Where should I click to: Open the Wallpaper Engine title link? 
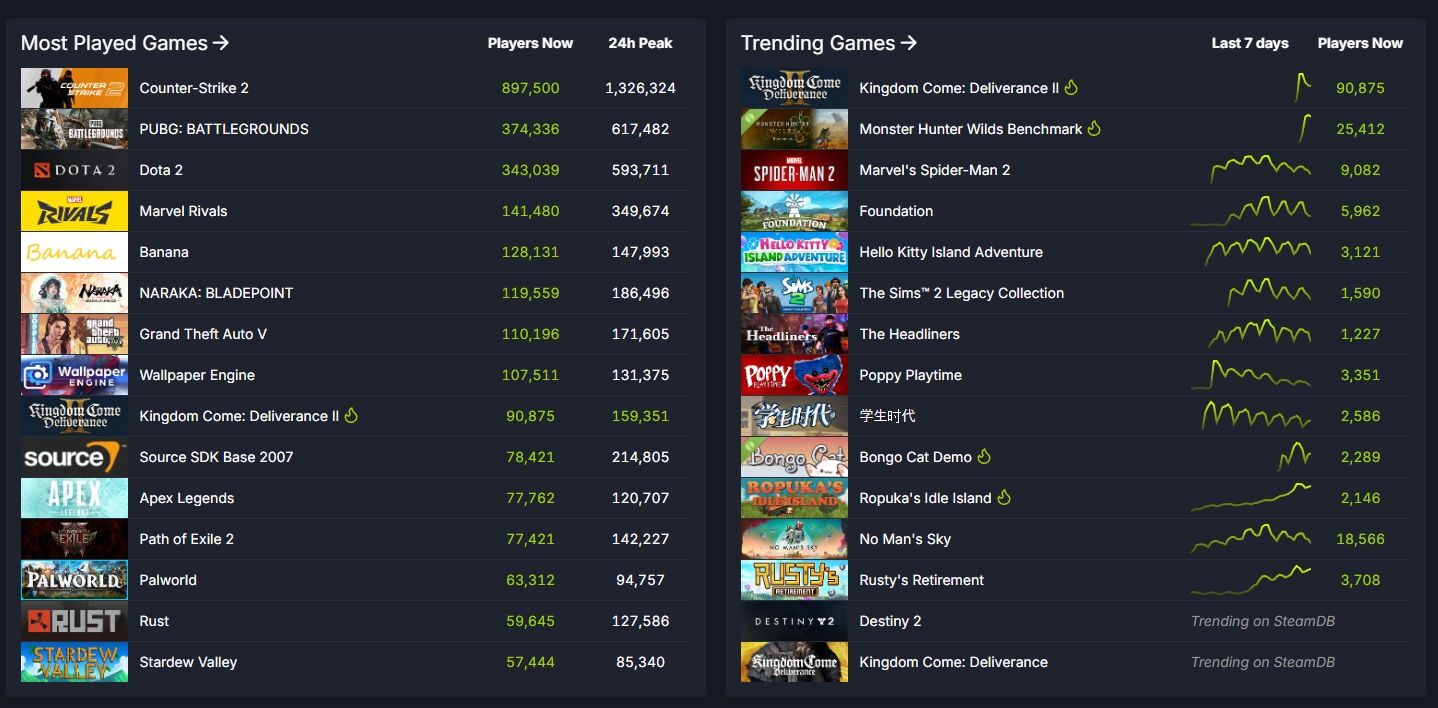click(x=197, y=375)
